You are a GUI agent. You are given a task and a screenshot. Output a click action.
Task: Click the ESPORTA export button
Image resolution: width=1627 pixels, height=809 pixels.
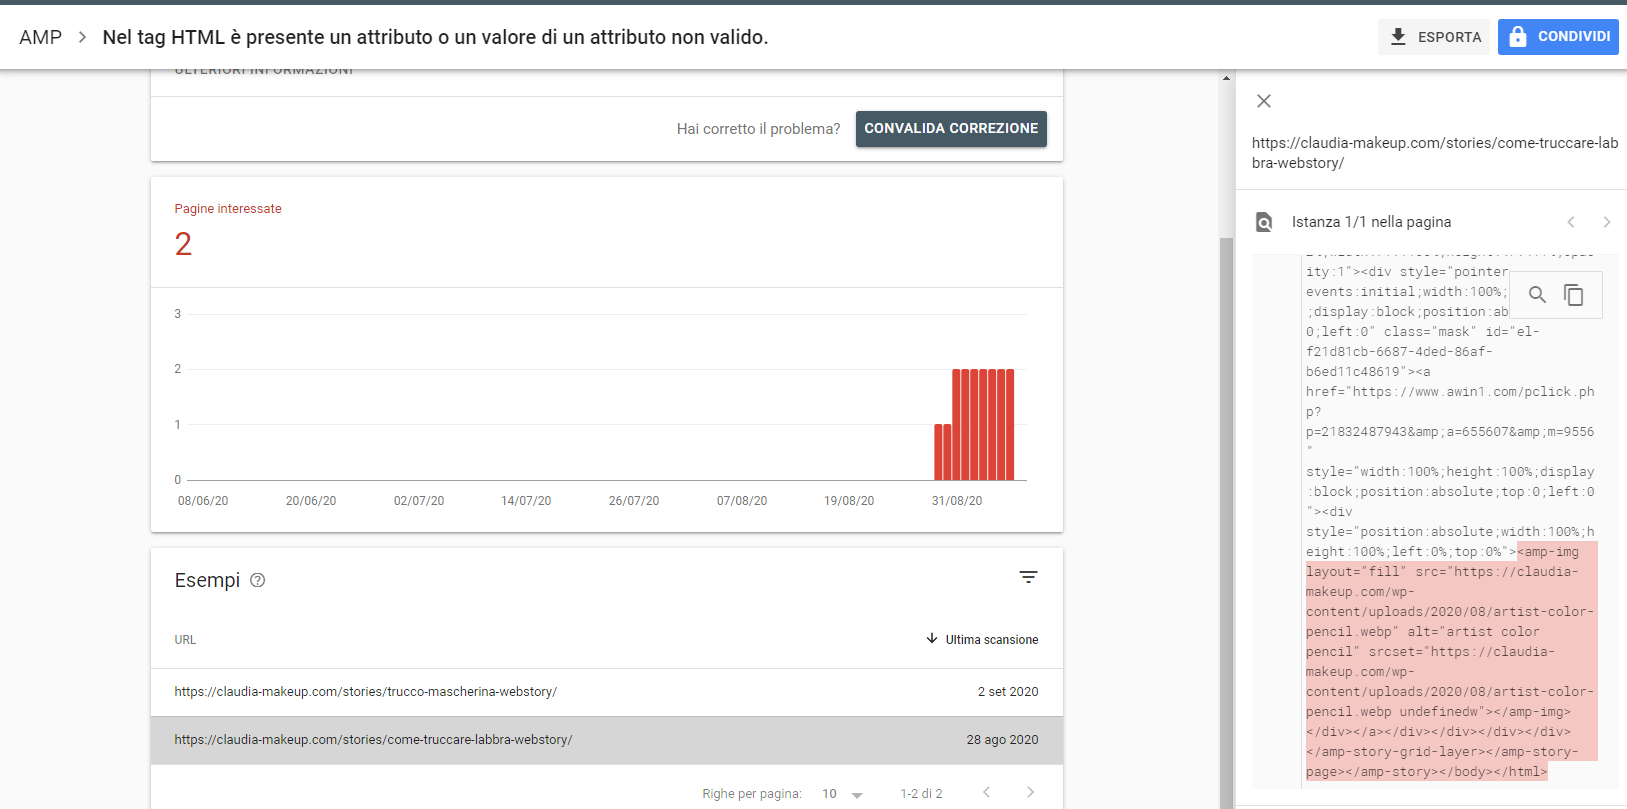click(1434, 37)
